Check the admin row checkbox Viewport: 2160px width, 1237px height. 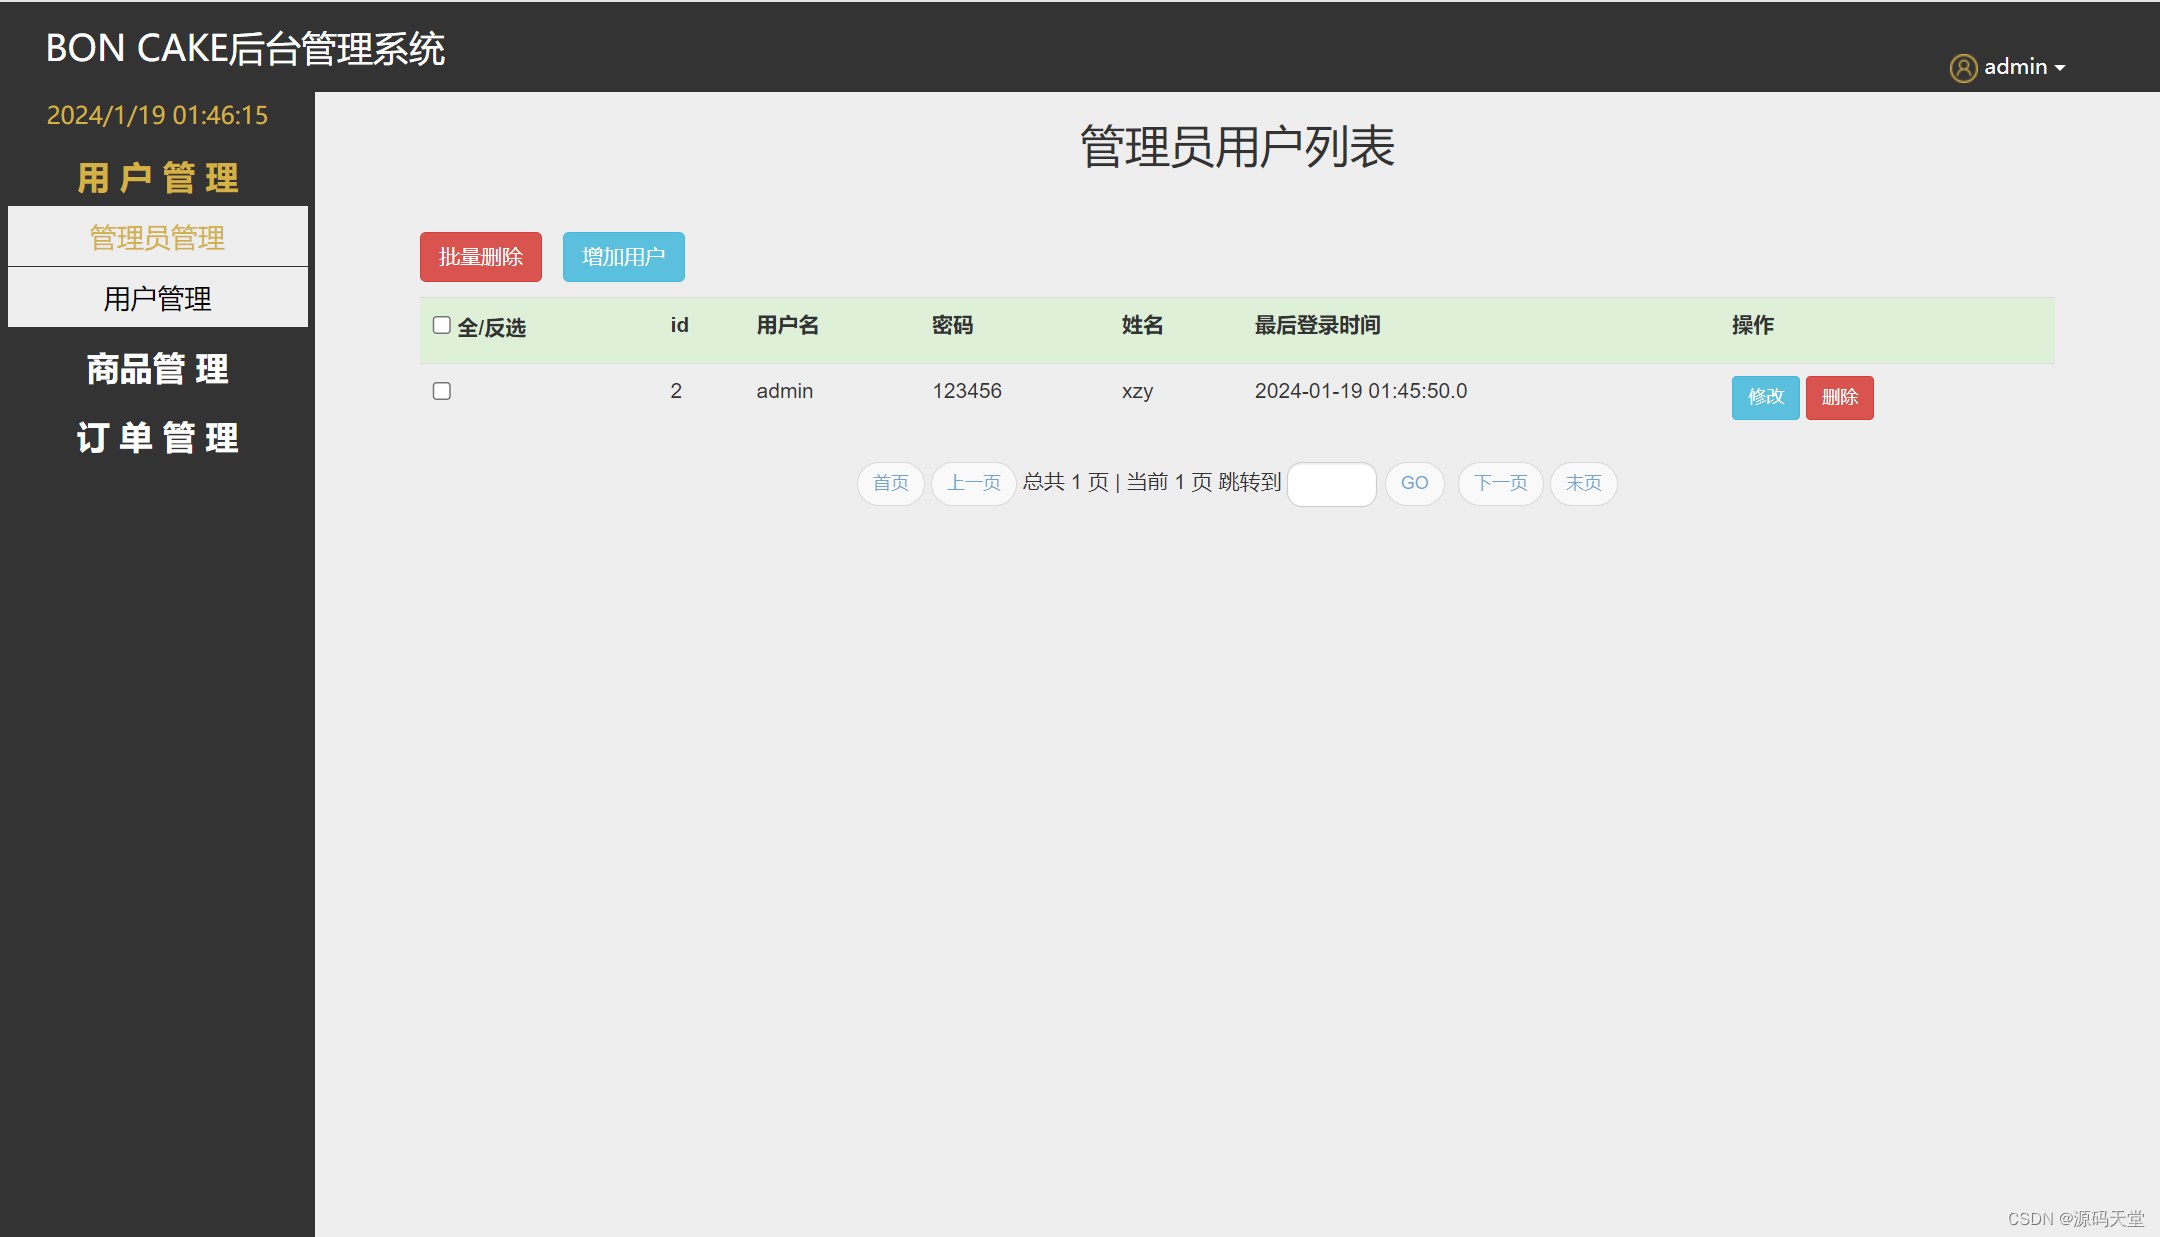pyautogui.click(x=441, y=391)
